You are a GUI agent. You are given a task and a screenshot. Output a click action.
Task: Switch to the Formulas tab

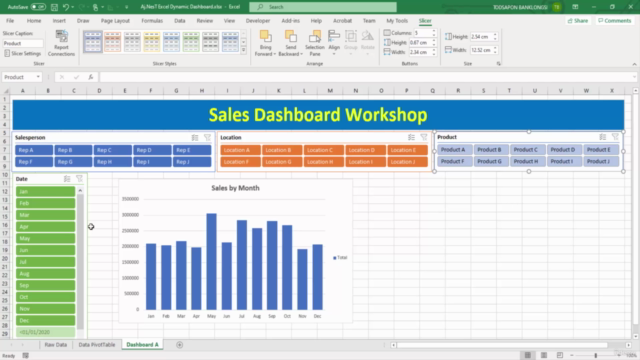pyautogui.click(x=152, y=21)
